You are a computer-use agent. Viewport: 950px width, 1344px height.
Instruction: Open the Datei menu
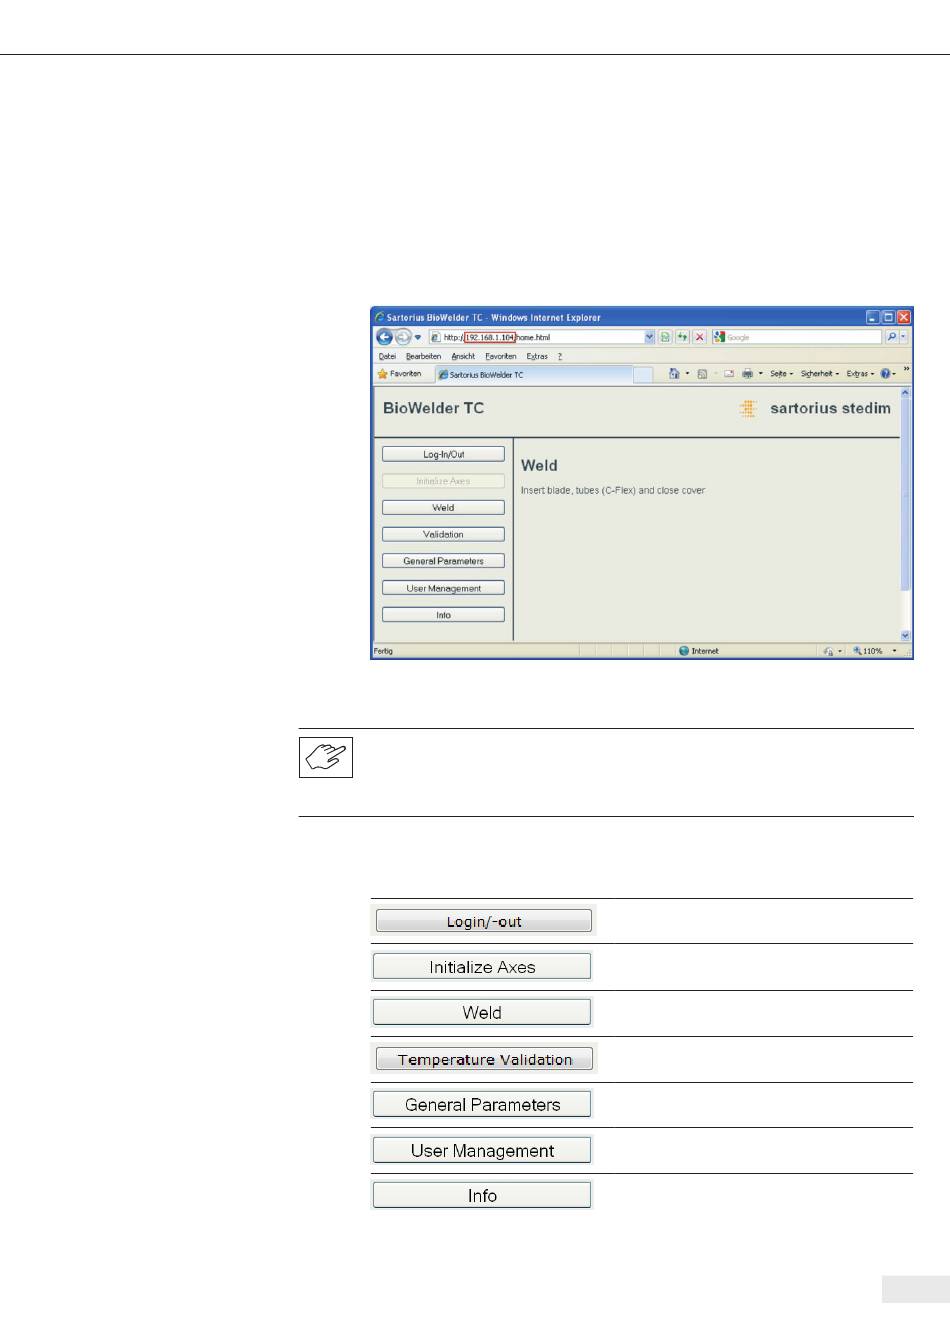coord(387,356)
